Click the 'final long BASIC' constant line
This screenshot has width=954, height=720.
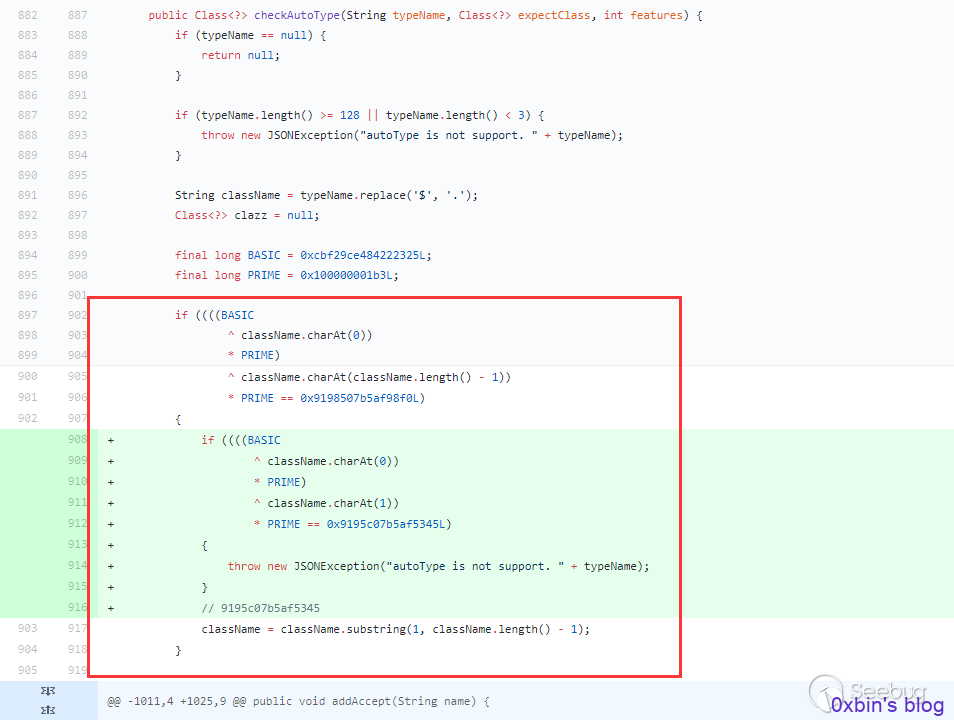[x=303, y=255]
